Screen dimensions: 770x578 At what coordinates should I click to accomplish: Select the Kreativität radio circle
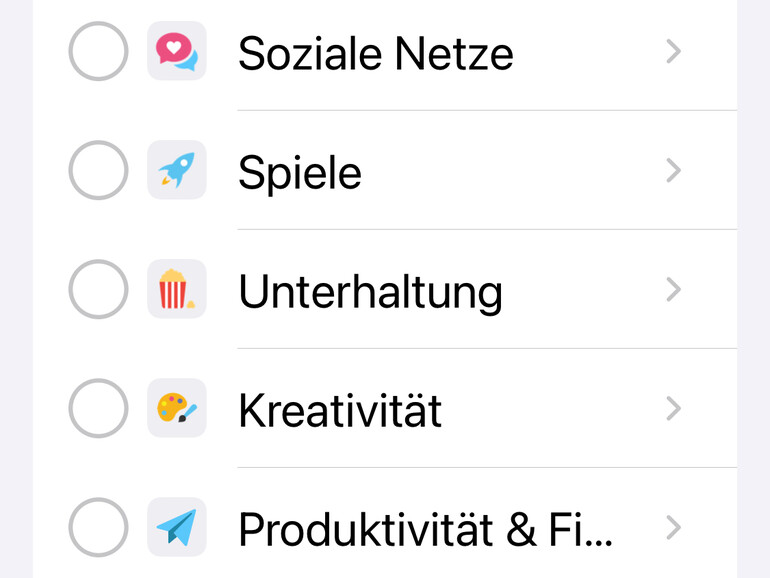pyautogui.click(x=98, y=408)
